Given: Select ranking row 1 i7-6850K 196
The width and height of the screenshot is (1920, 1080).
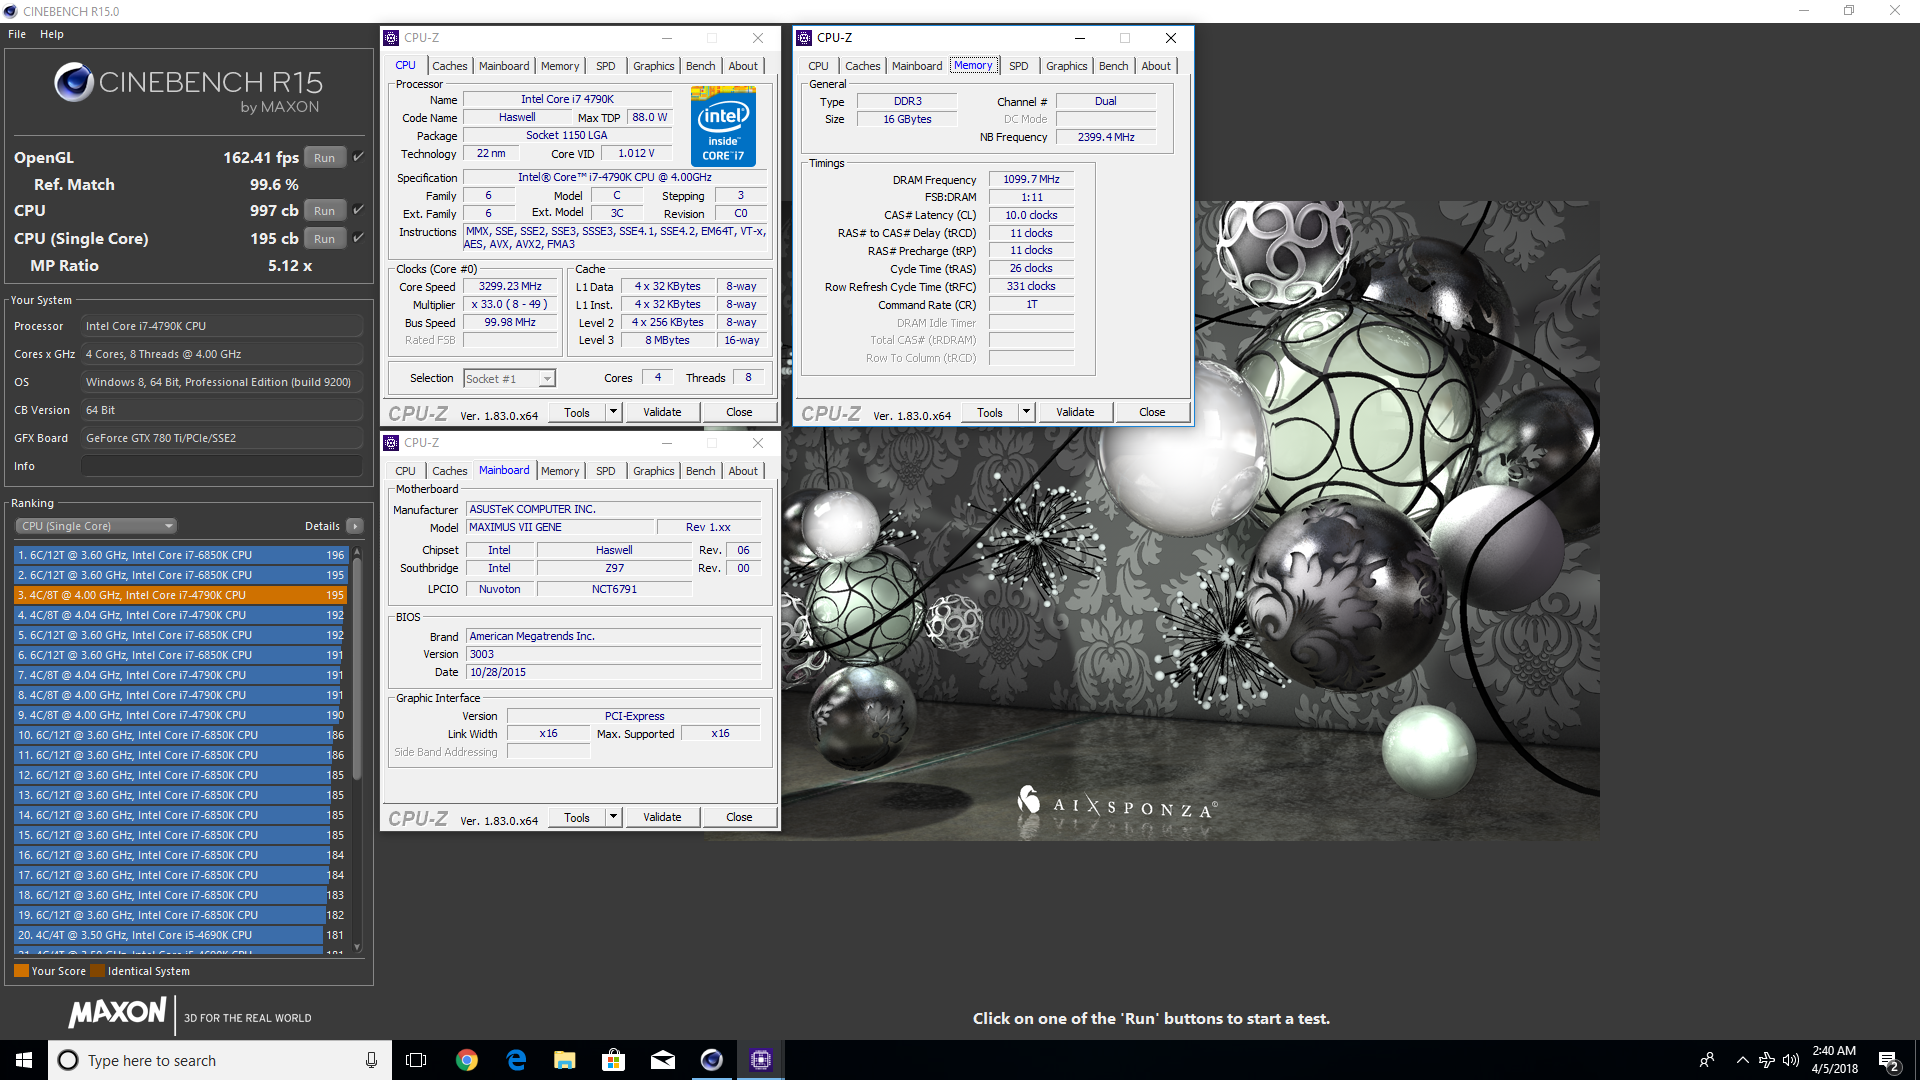Looking at the screenshot, I should point(180,555).
